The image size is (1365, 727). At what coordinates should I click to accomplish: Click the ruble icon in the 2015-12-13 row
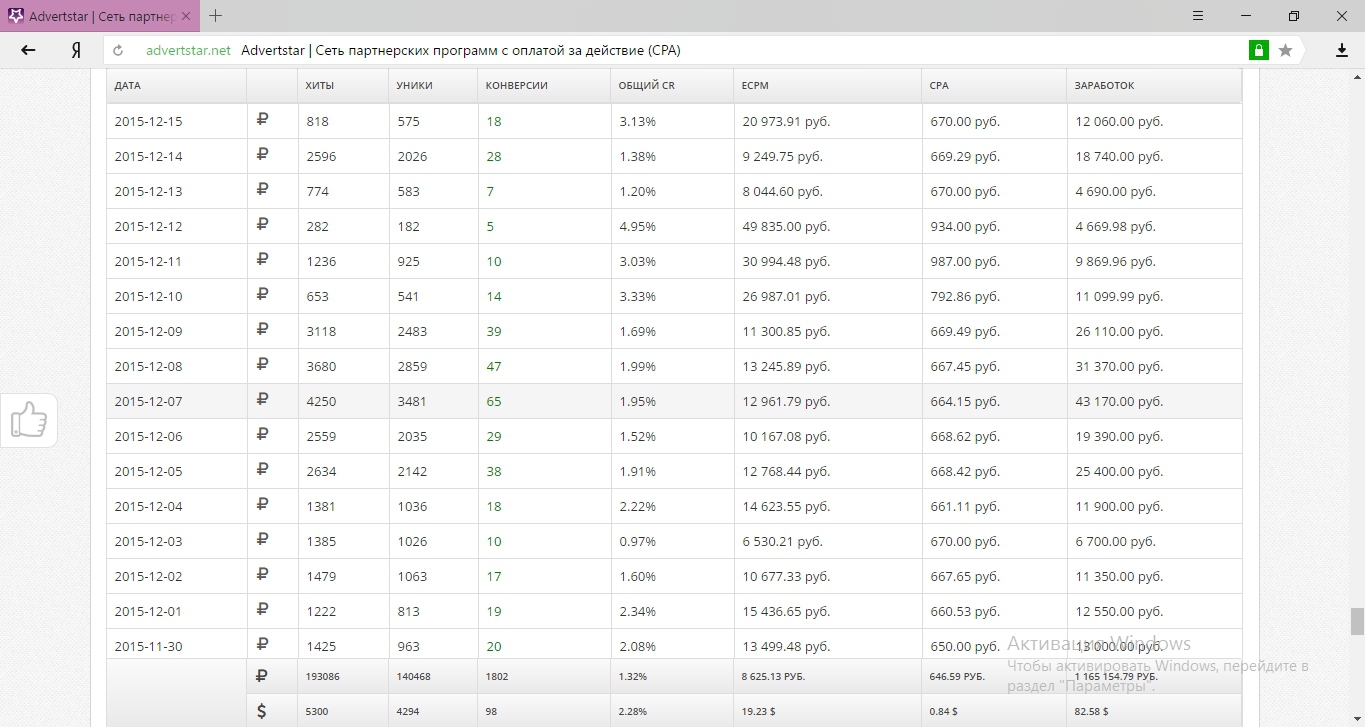click(x=262, y=190)
